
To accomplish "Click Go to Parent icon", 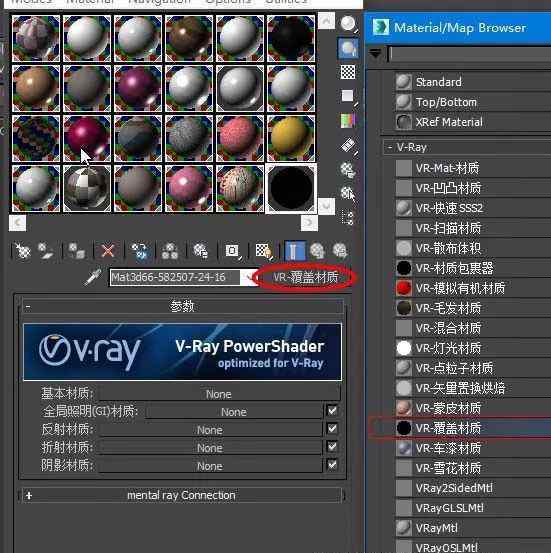I will coord(317,251).
